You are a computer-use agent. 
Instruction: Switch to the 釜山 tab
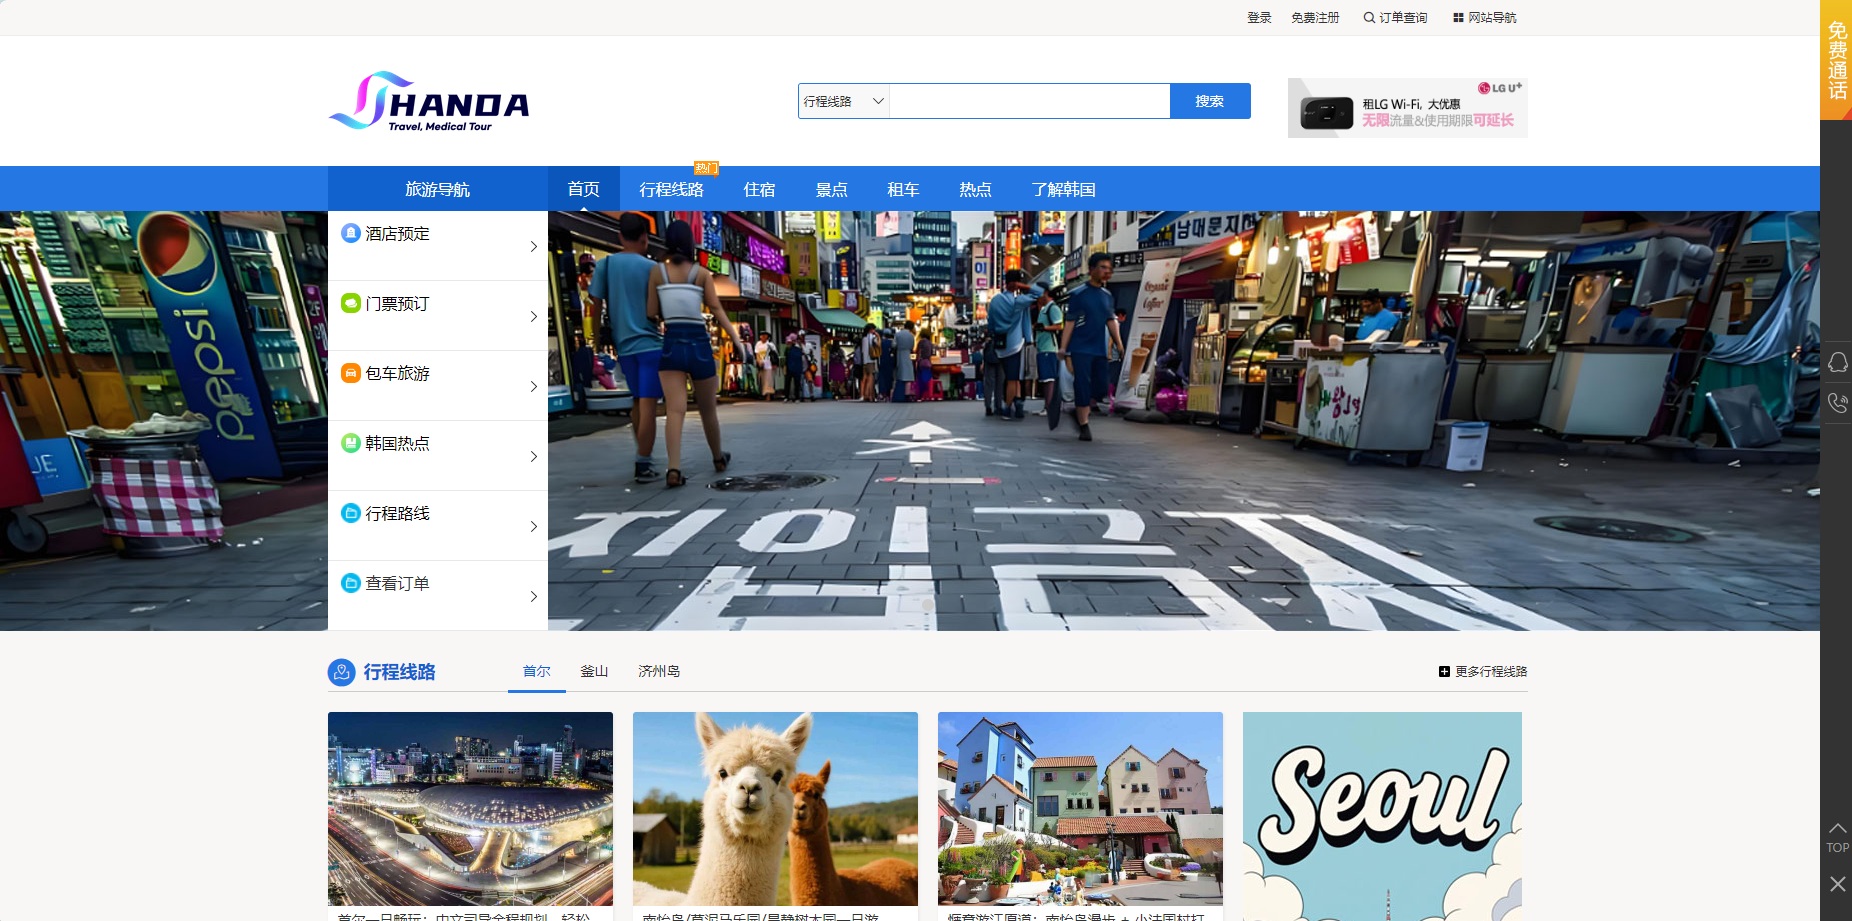594,671
